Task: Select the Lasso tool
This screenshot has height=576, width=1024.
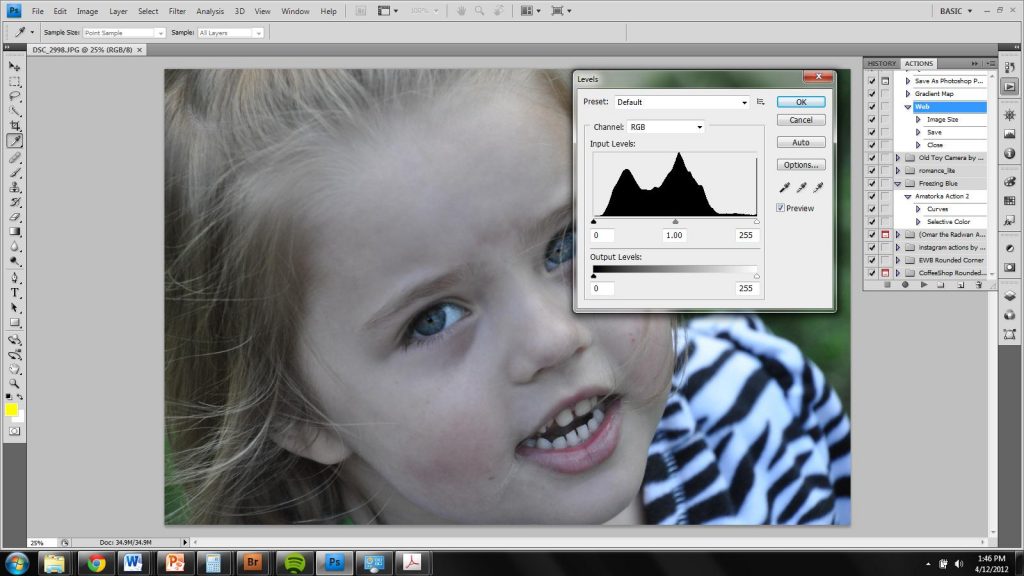Action: click(x=15, y=96)
